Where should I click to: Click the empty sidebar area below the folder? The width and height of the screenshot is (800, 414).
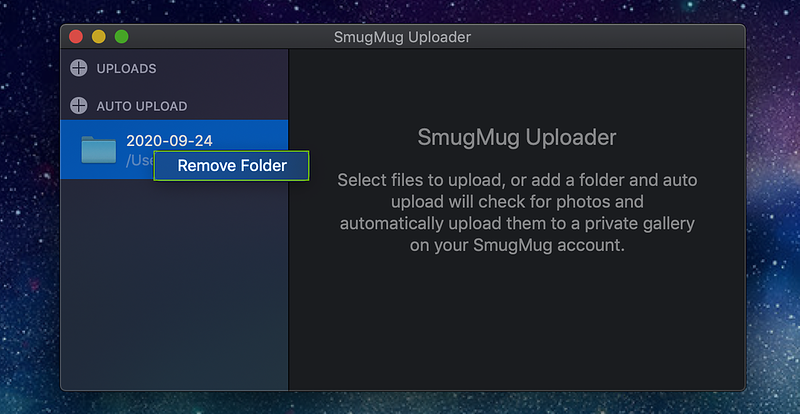pyautogui.click(x=174, y=283)
